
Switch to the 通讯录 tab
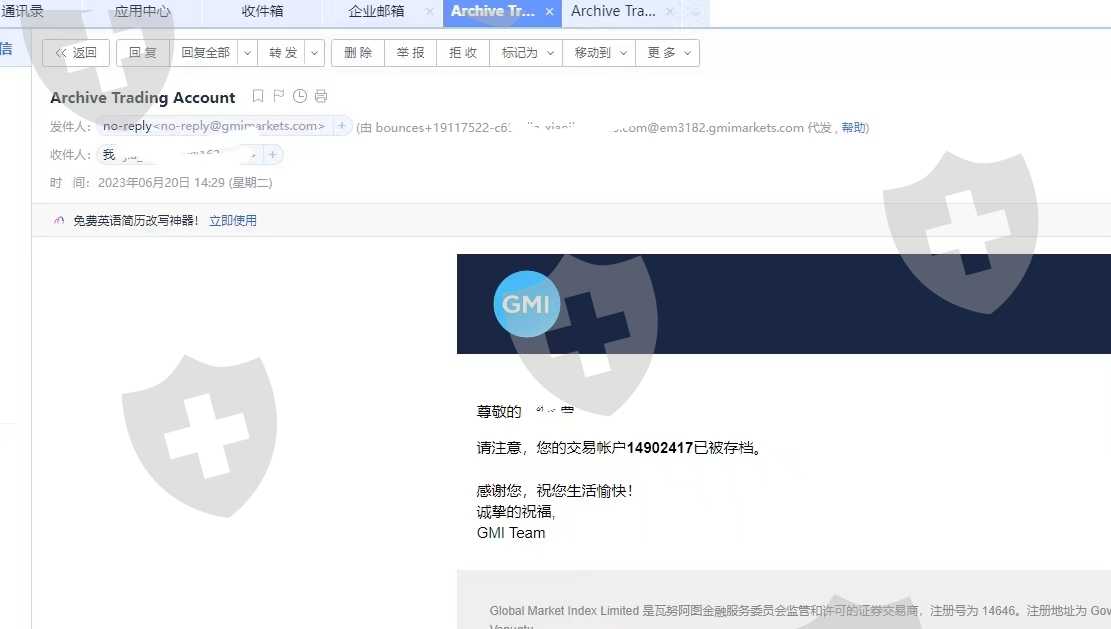pyautogui.click(x=23, y=11)
